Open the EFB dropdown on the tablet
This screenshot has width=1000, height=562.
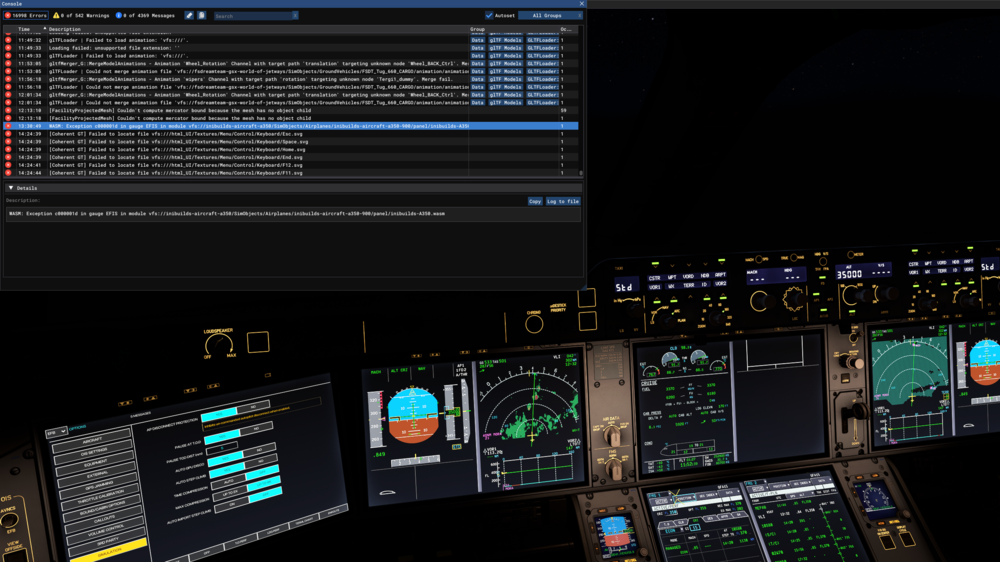[56, 432]
